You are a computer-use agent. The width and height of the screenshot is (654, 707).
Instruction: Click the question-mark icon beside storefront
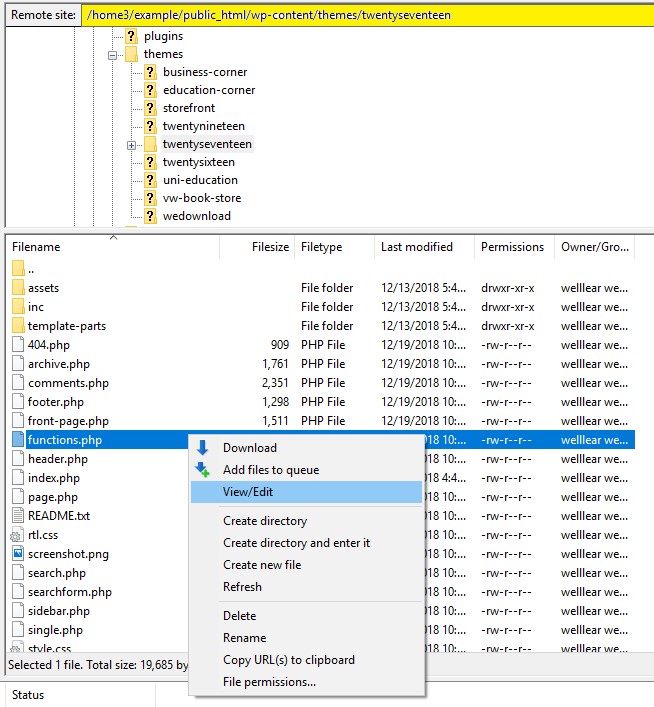coord(150,108)
